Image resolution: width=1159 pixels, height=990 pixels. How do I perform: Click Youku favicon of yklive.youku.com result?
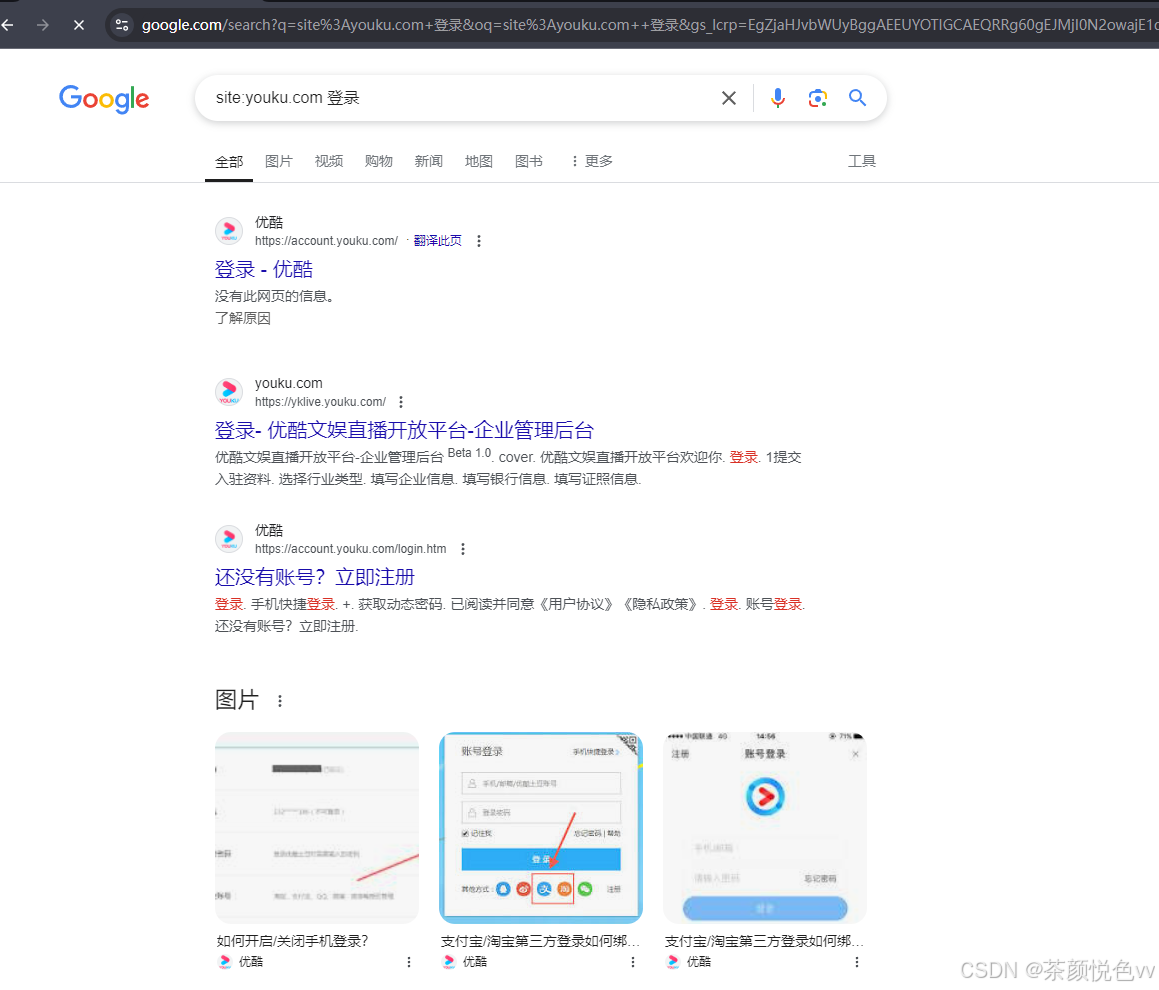pyautogui.click(x=229, y=392)
